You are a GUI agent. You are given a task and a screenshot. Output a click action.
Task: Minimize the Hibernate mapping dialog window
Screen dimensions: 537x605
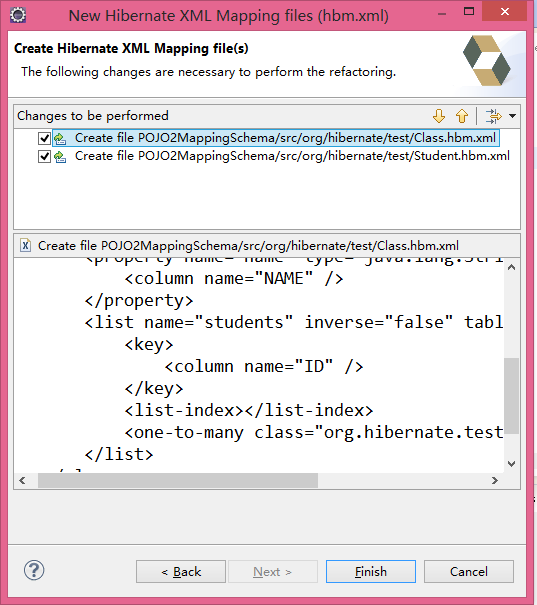point(442,14)
